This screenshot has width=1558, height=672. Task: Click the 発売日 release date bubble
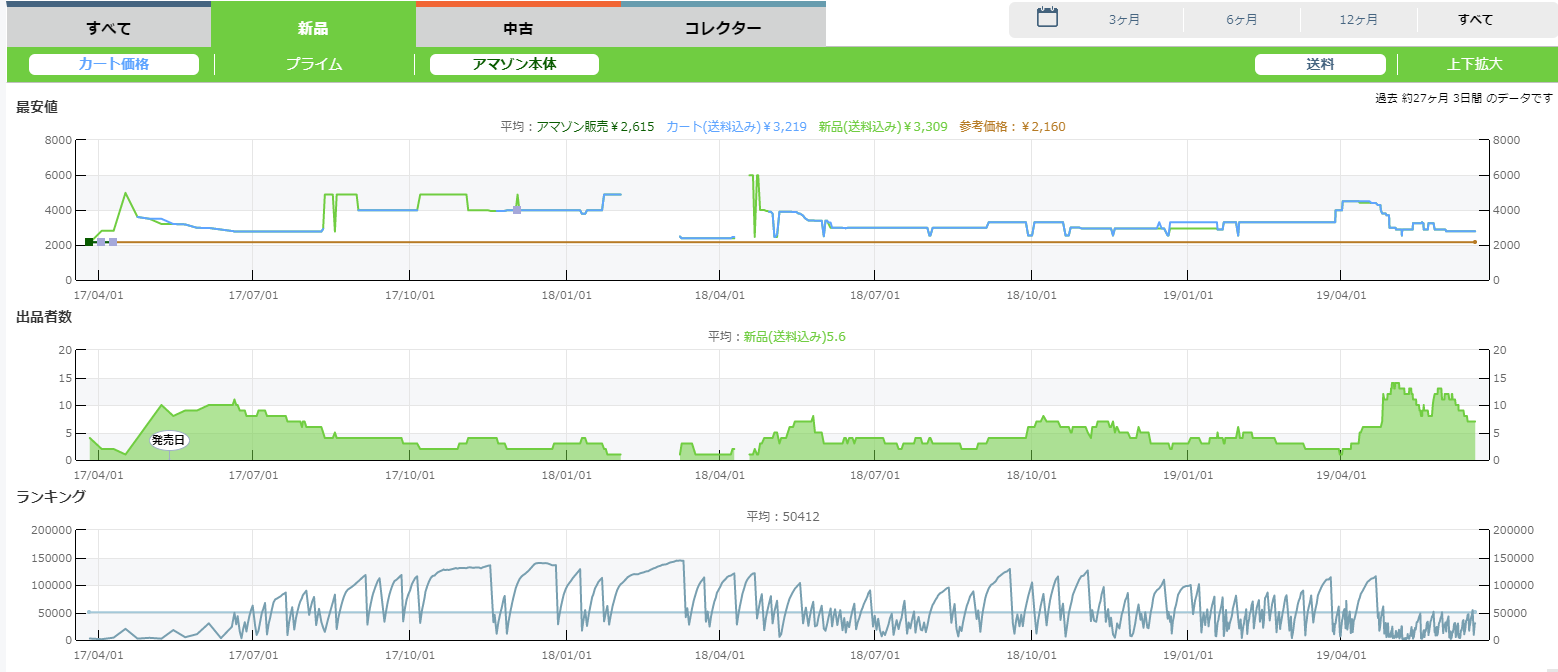pos(169,440)
